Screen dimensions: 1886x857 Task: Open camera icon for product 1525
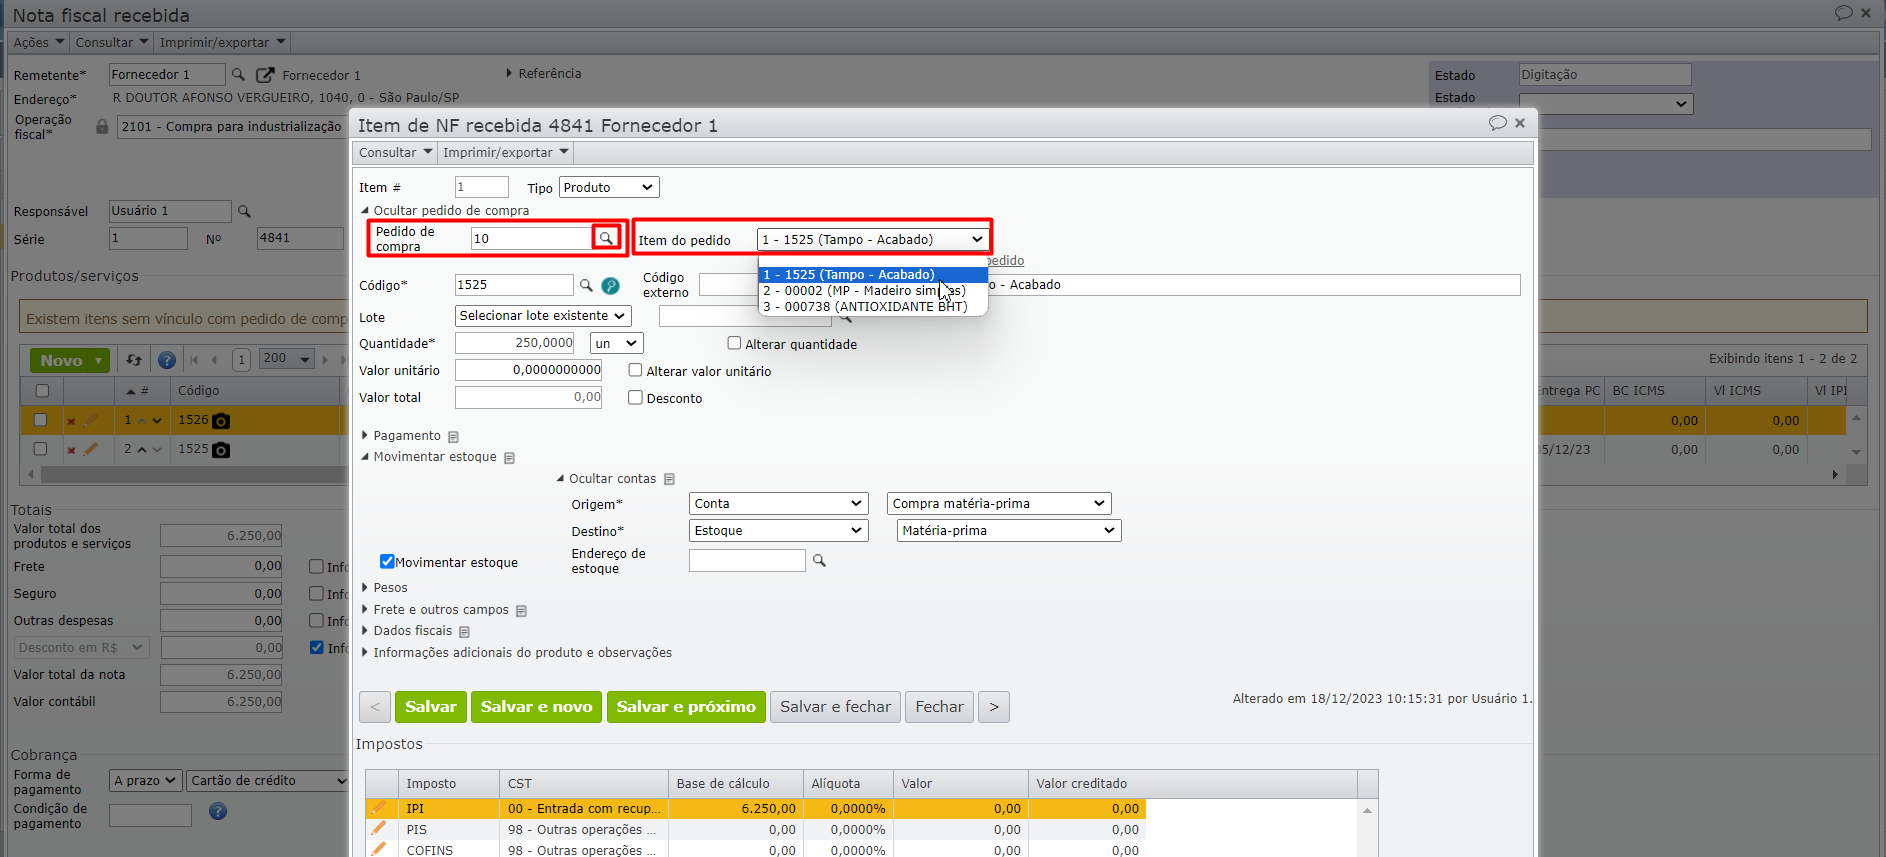(221, 450)
